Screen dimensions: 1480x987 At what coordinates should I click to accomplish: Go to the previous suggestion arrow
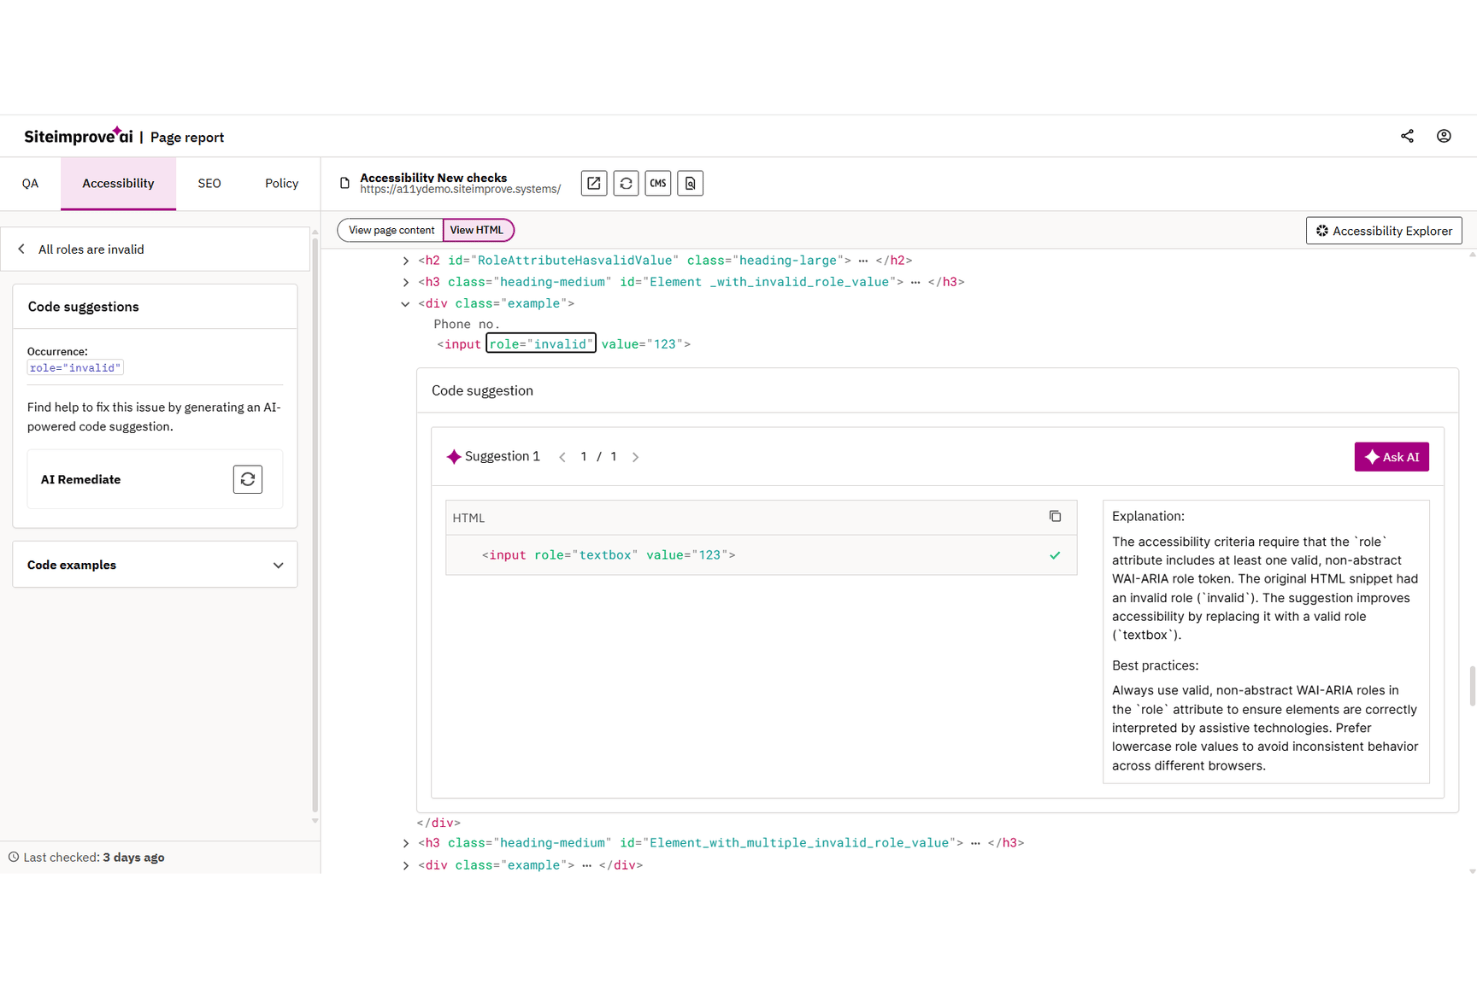(562, 457)
